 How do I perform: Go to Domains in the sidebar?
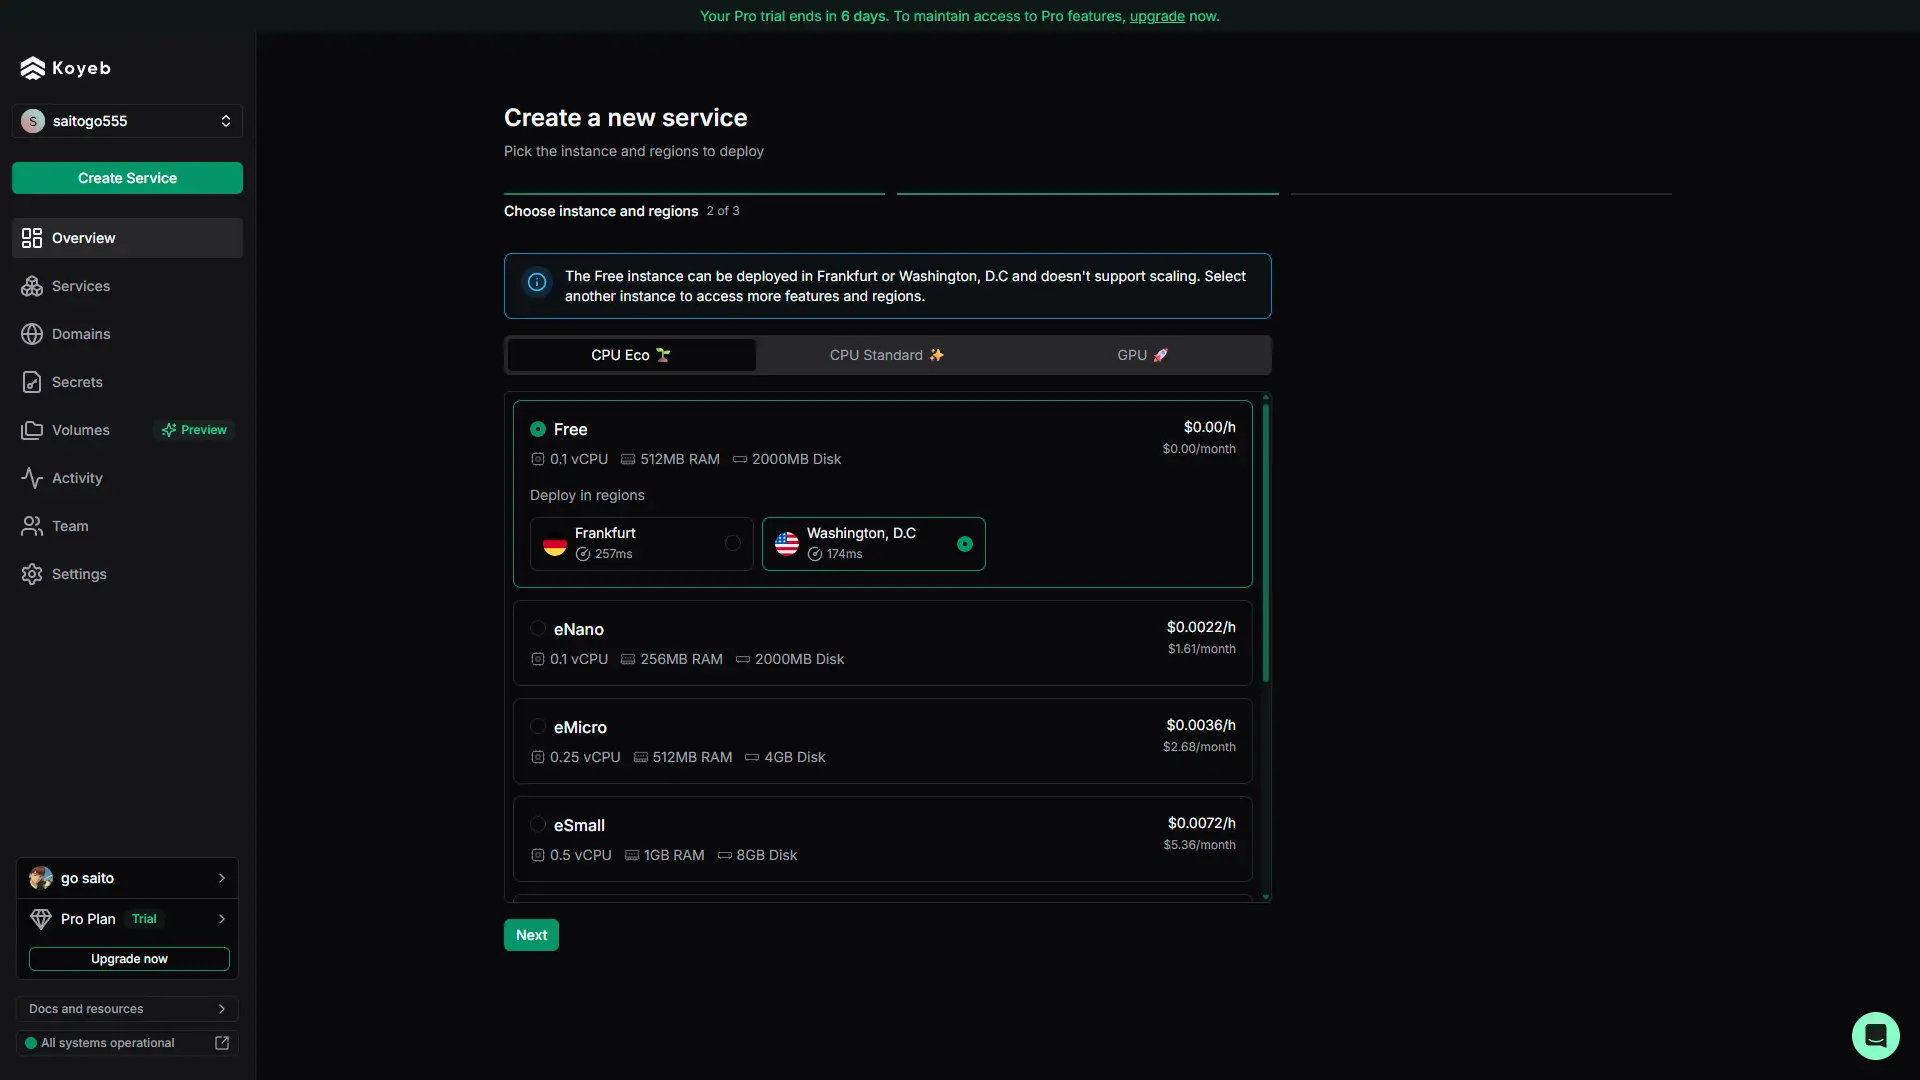[127, 334]
